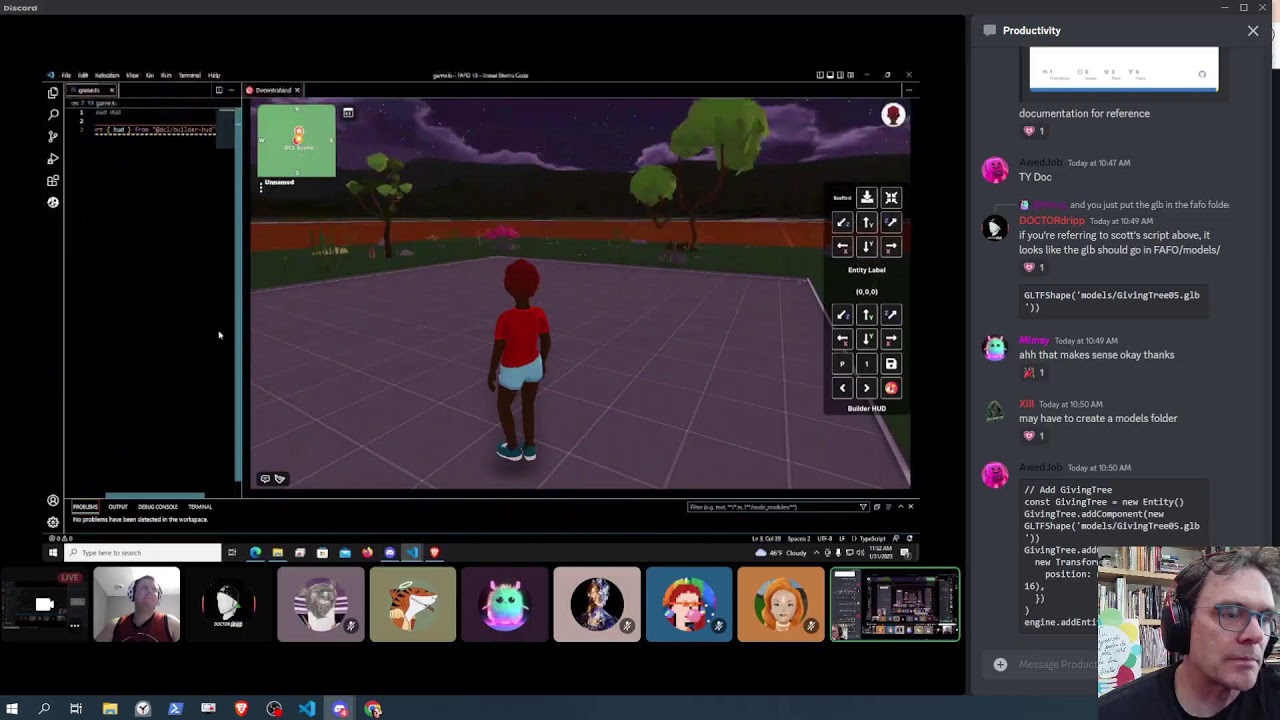The height and width of the screenshot is (720, 1280).
Task: Open three-dot menu beside Unnamed label
Action: click(x=261, y=187)
